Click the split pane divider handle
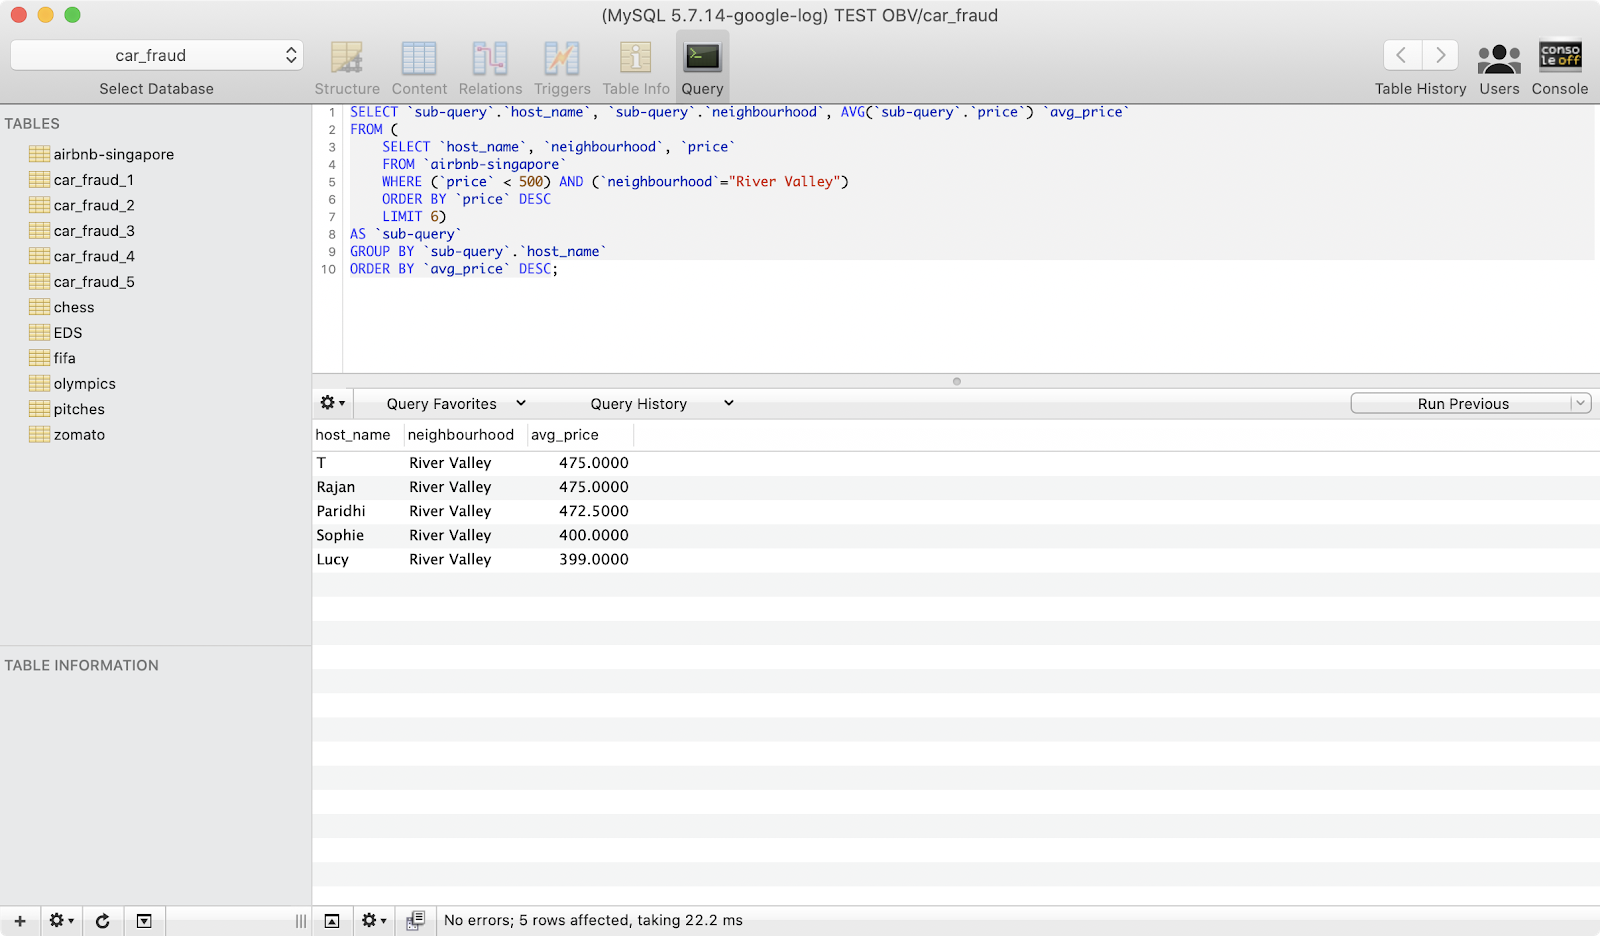The width and height of the screenshot is (1600, 936). [956, 381]
